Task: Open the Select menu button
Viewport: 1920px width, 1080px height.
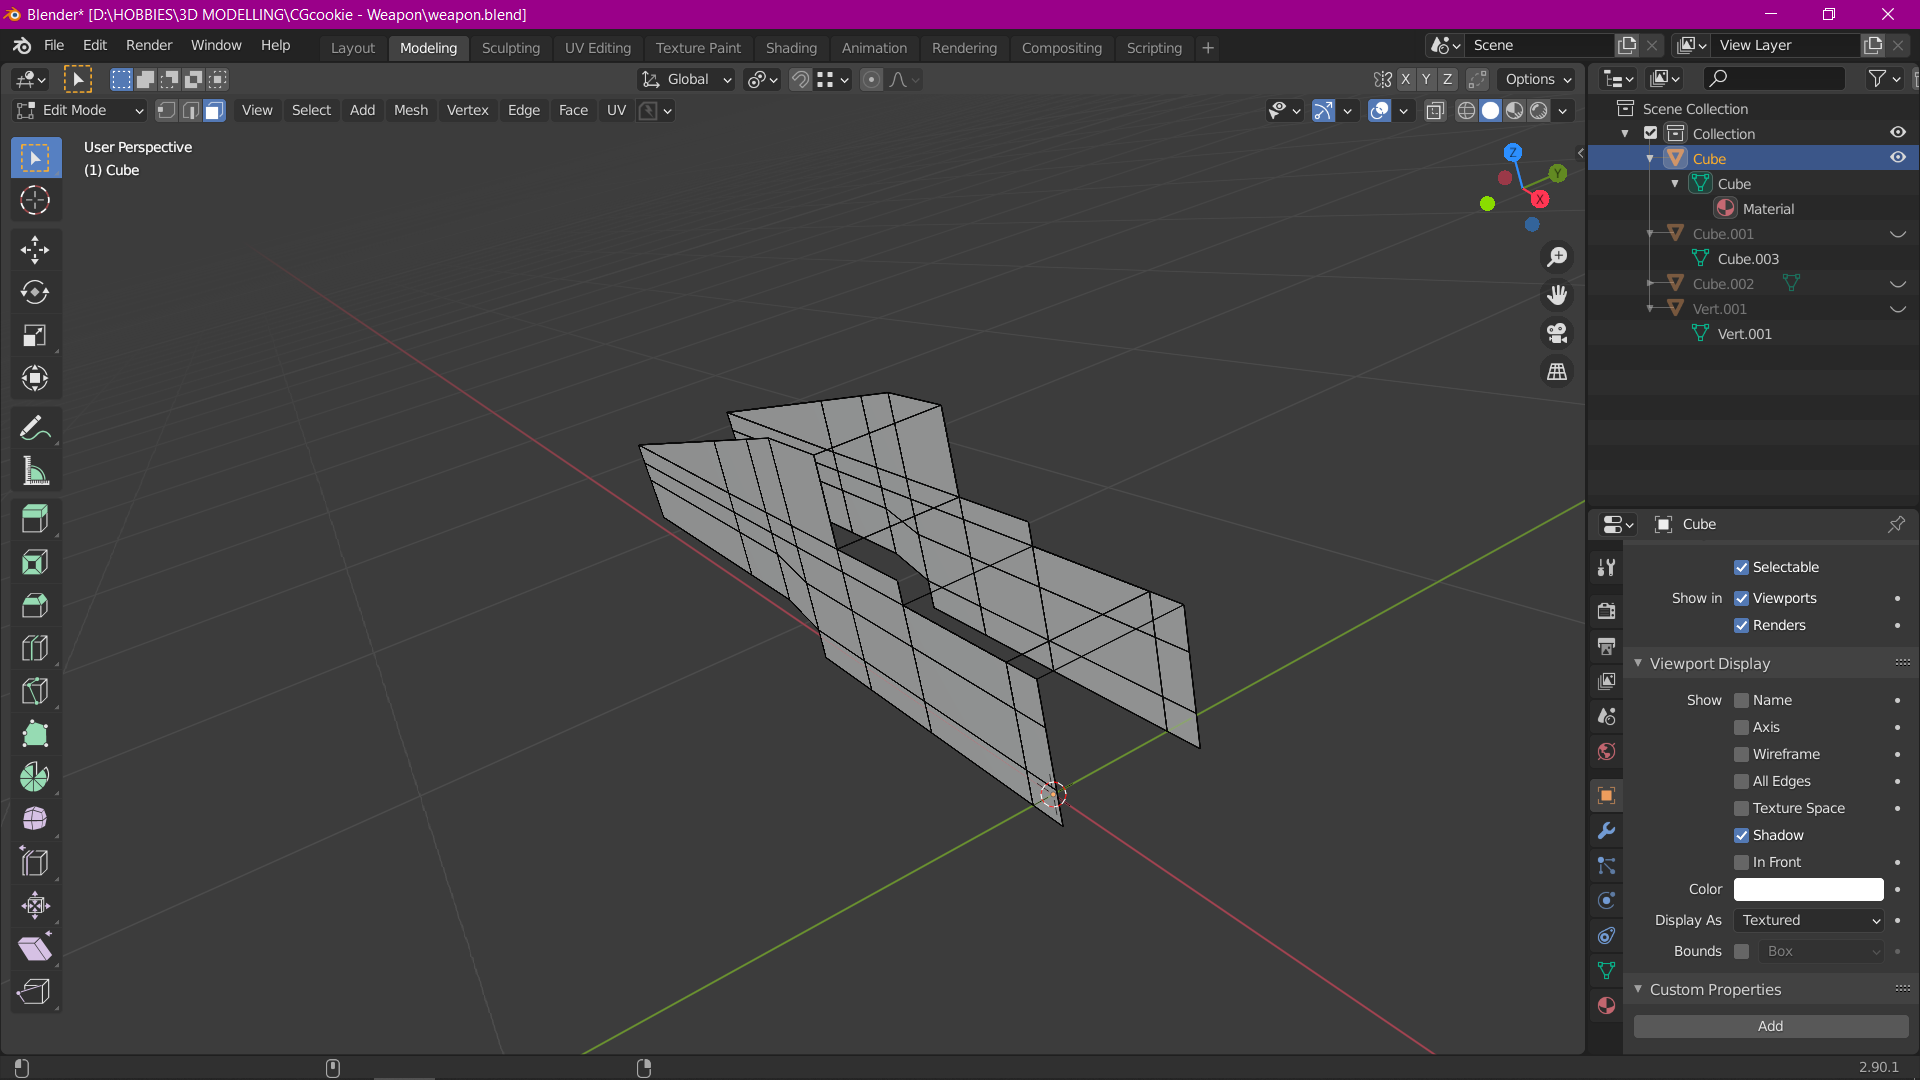Action: click(311, 111)
